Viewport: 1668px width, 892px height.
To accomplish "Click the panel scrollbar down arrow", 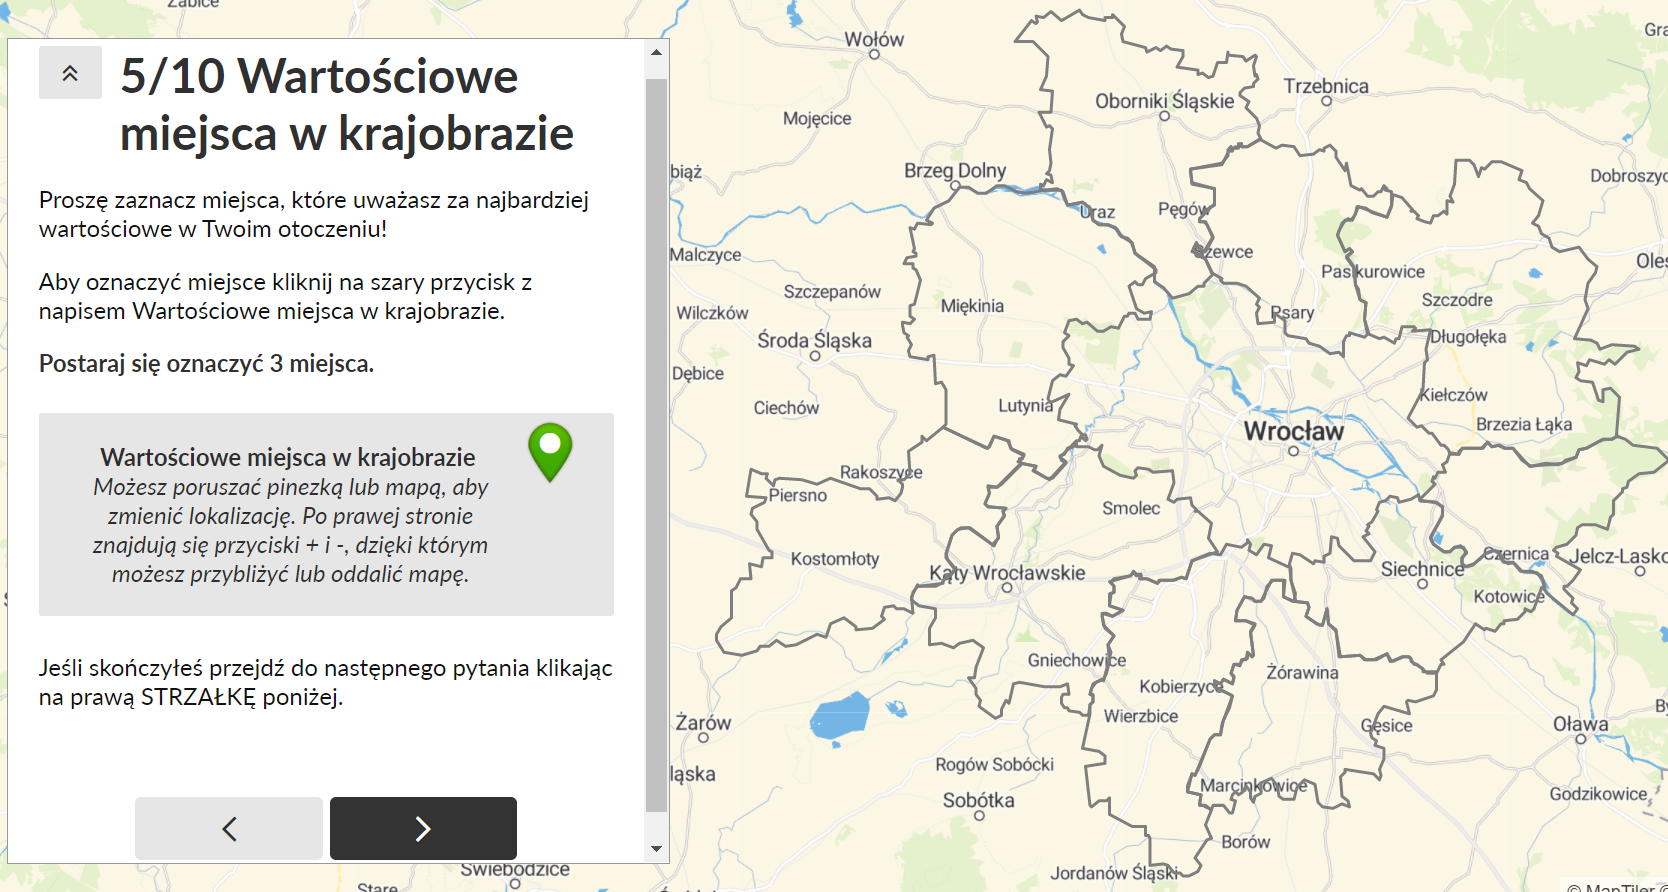I will click(x=656, y=849).
